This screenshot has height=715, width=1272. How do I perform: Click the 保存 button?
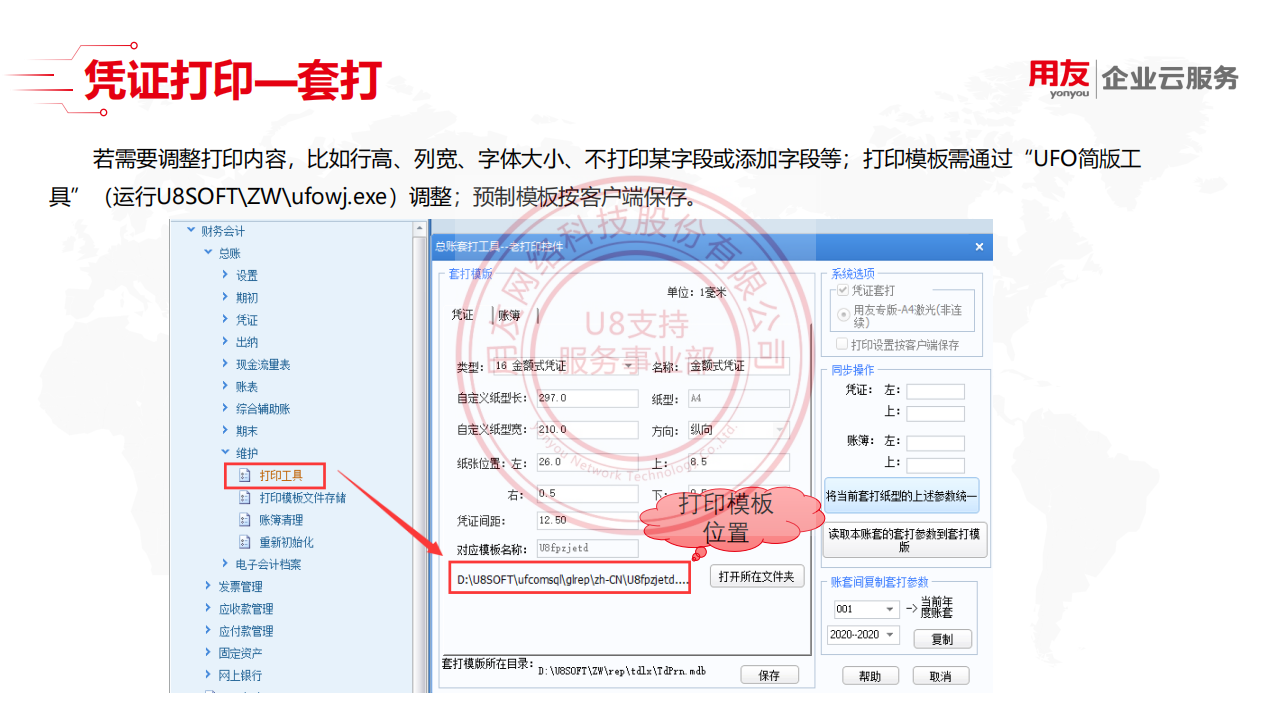[x=769, y=675]
